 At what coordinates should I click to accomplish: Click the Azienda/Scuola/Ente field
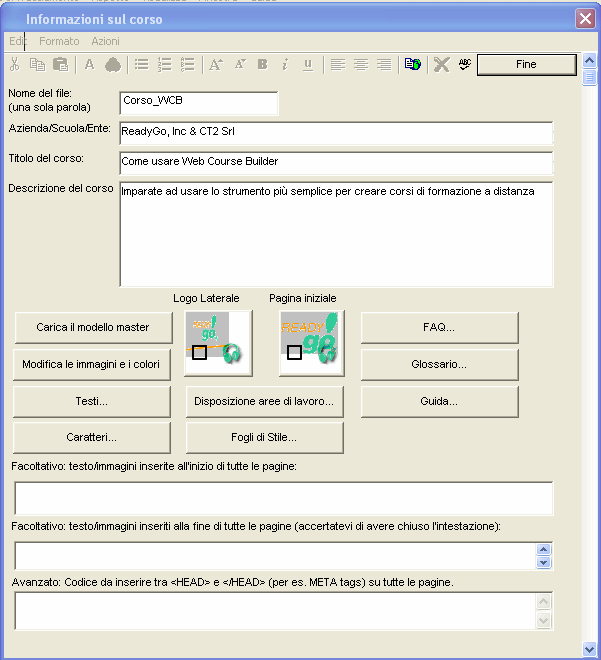[336, 133]
